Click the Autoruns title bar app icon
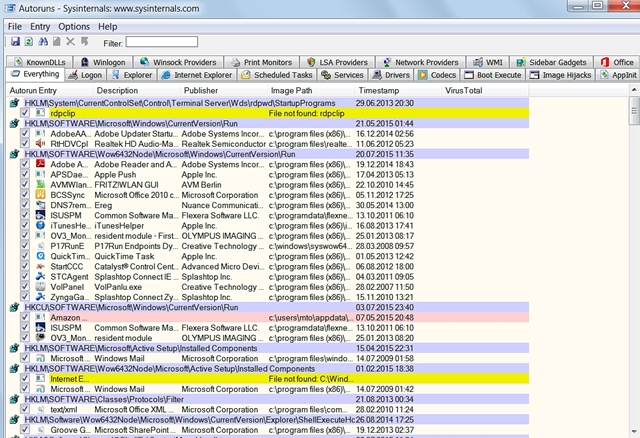The width and height of the screenshot is (640, 438). tap(9, 8)
